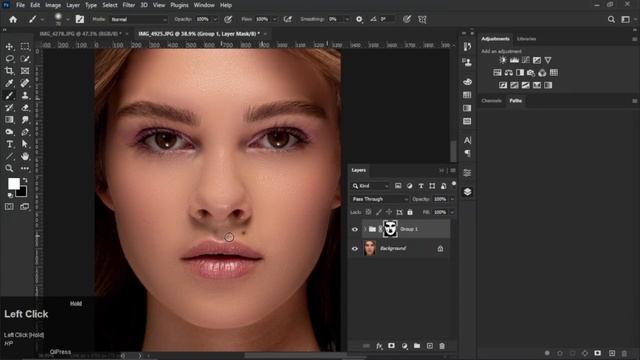Screen dimensions: 640x360
Task: Swap foreground and background colors
Action: [25, 180]
